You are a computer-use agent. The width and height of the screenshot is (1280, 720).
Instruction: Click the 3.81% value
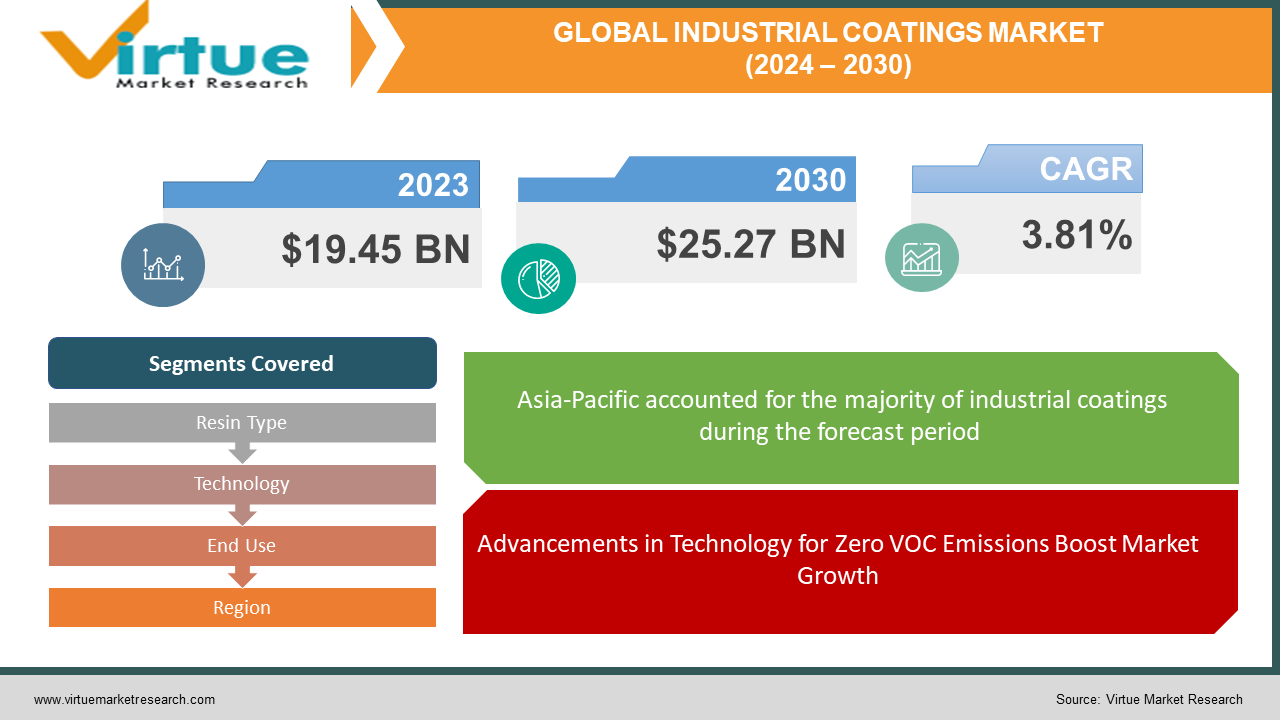(x=1077, y=236)
